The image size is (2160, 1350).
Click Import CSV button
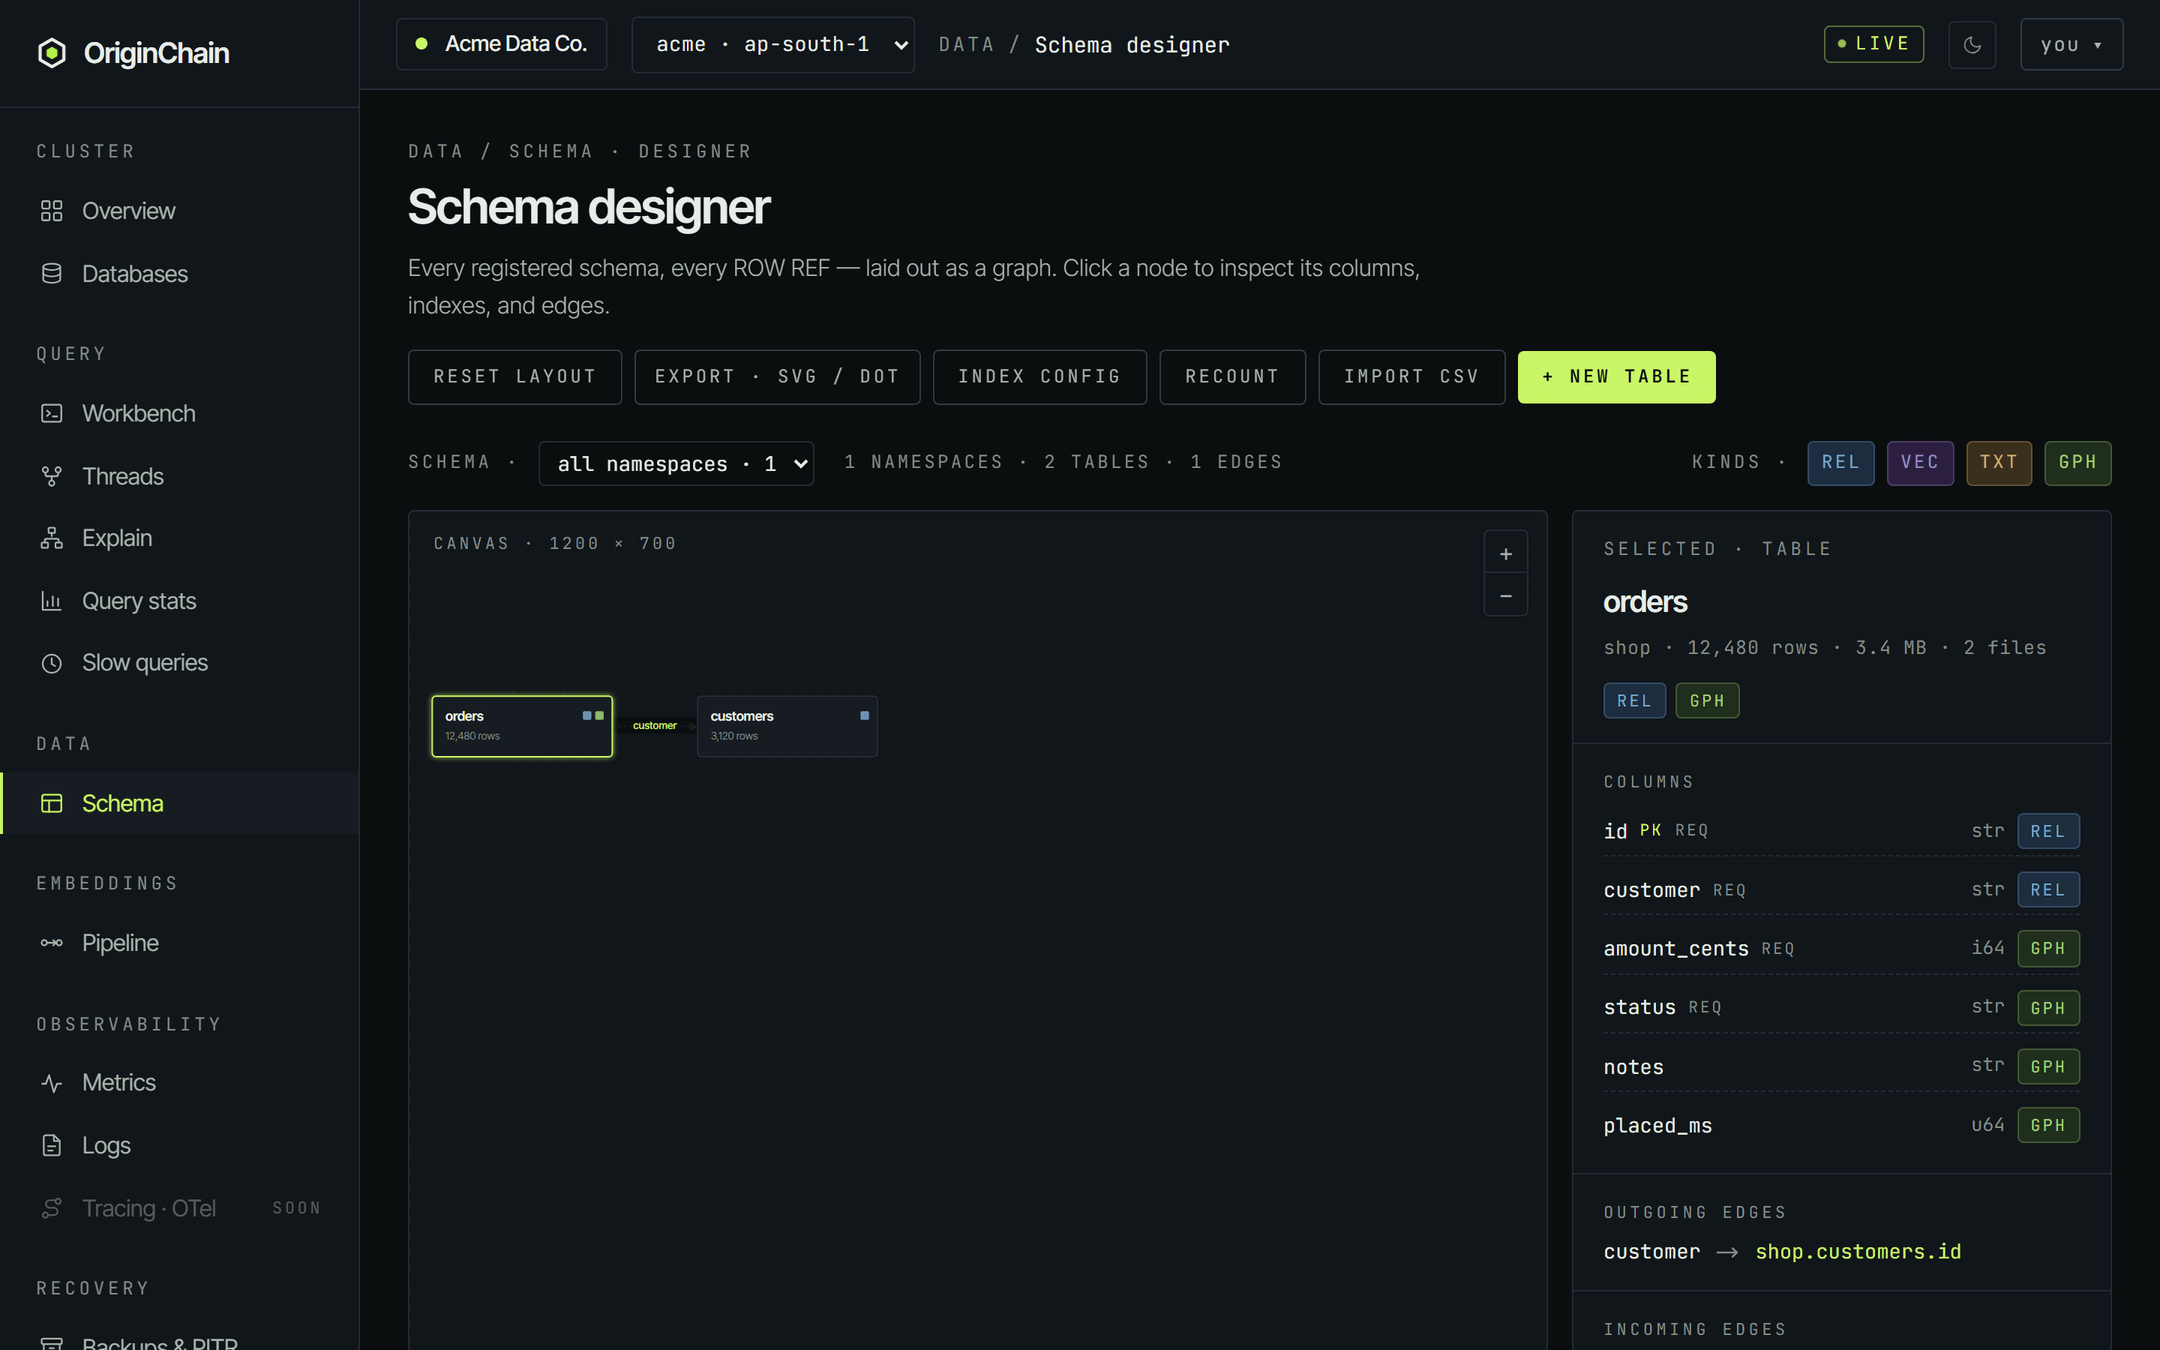pos(1412,377)
